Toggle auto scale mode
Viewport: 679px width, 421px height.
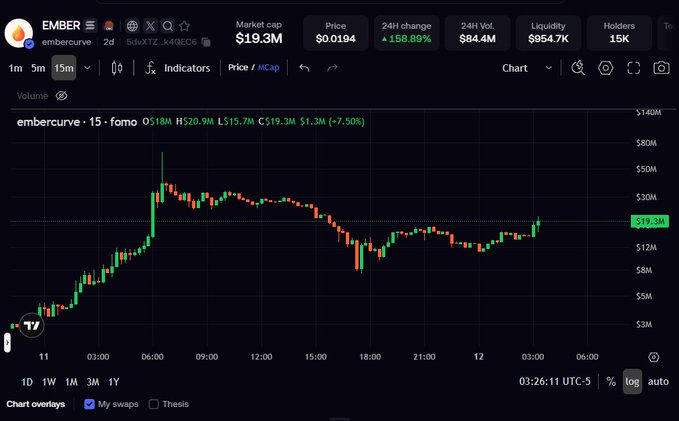click(658, 382)
